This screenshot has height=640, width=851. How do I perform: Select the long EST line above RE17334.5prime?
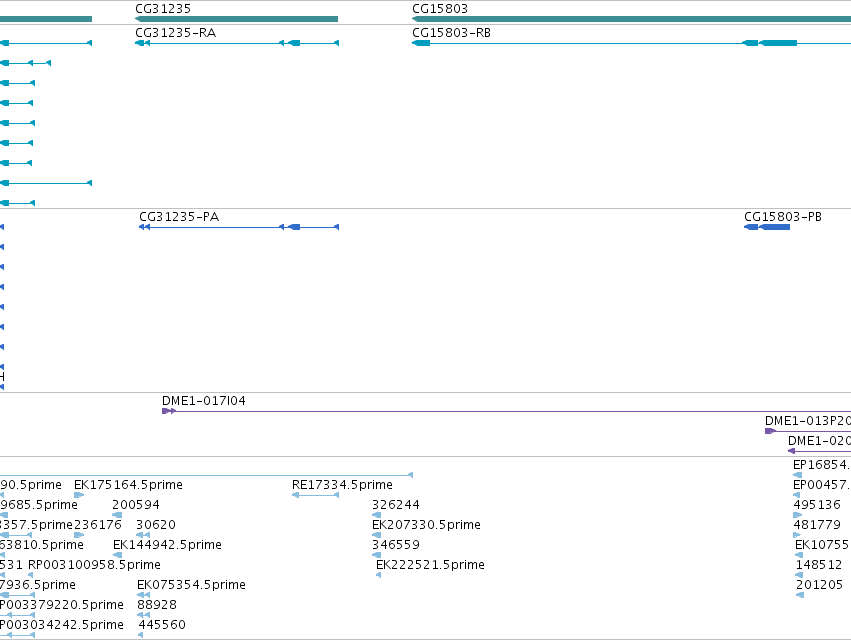[206, 475]
